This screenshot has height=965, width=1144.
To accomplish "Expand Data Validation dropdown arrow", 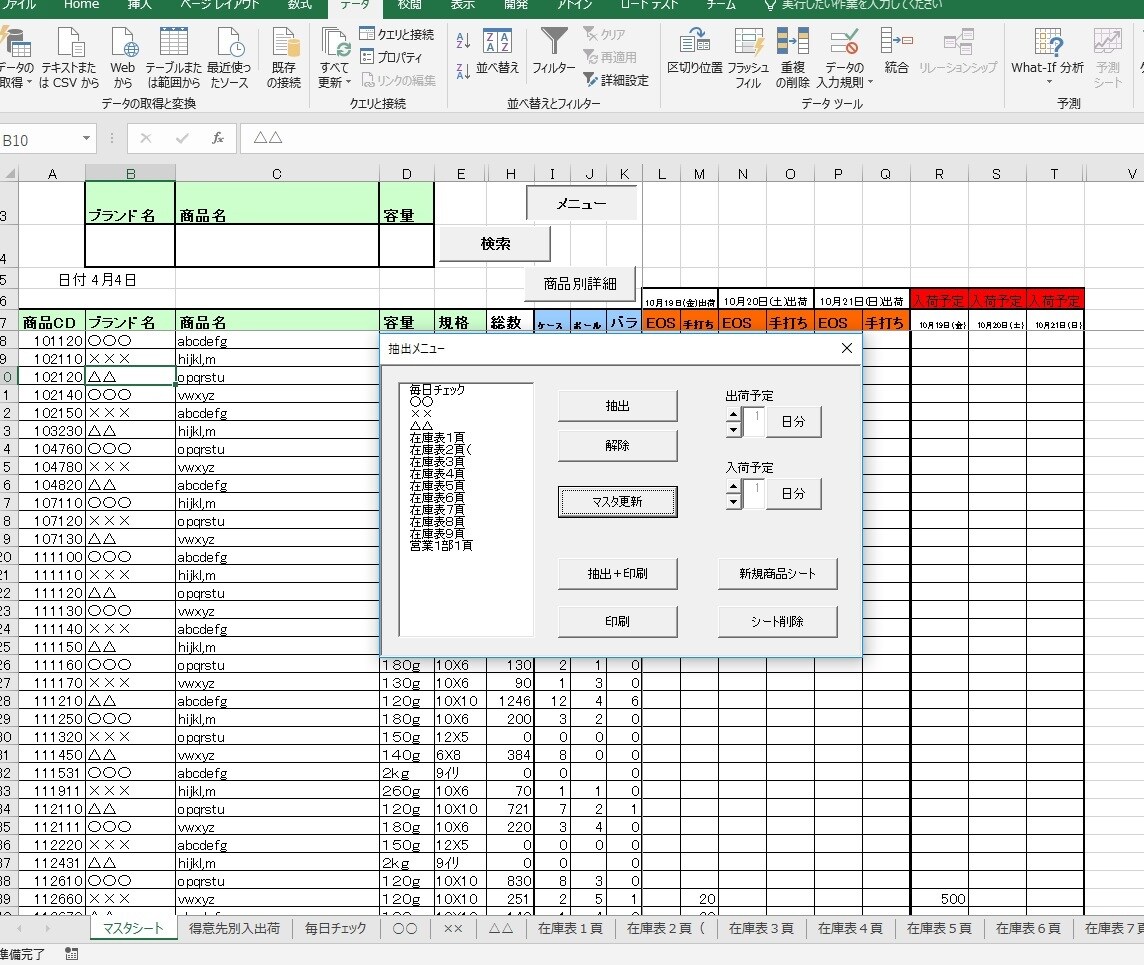I will coord(870,82).
